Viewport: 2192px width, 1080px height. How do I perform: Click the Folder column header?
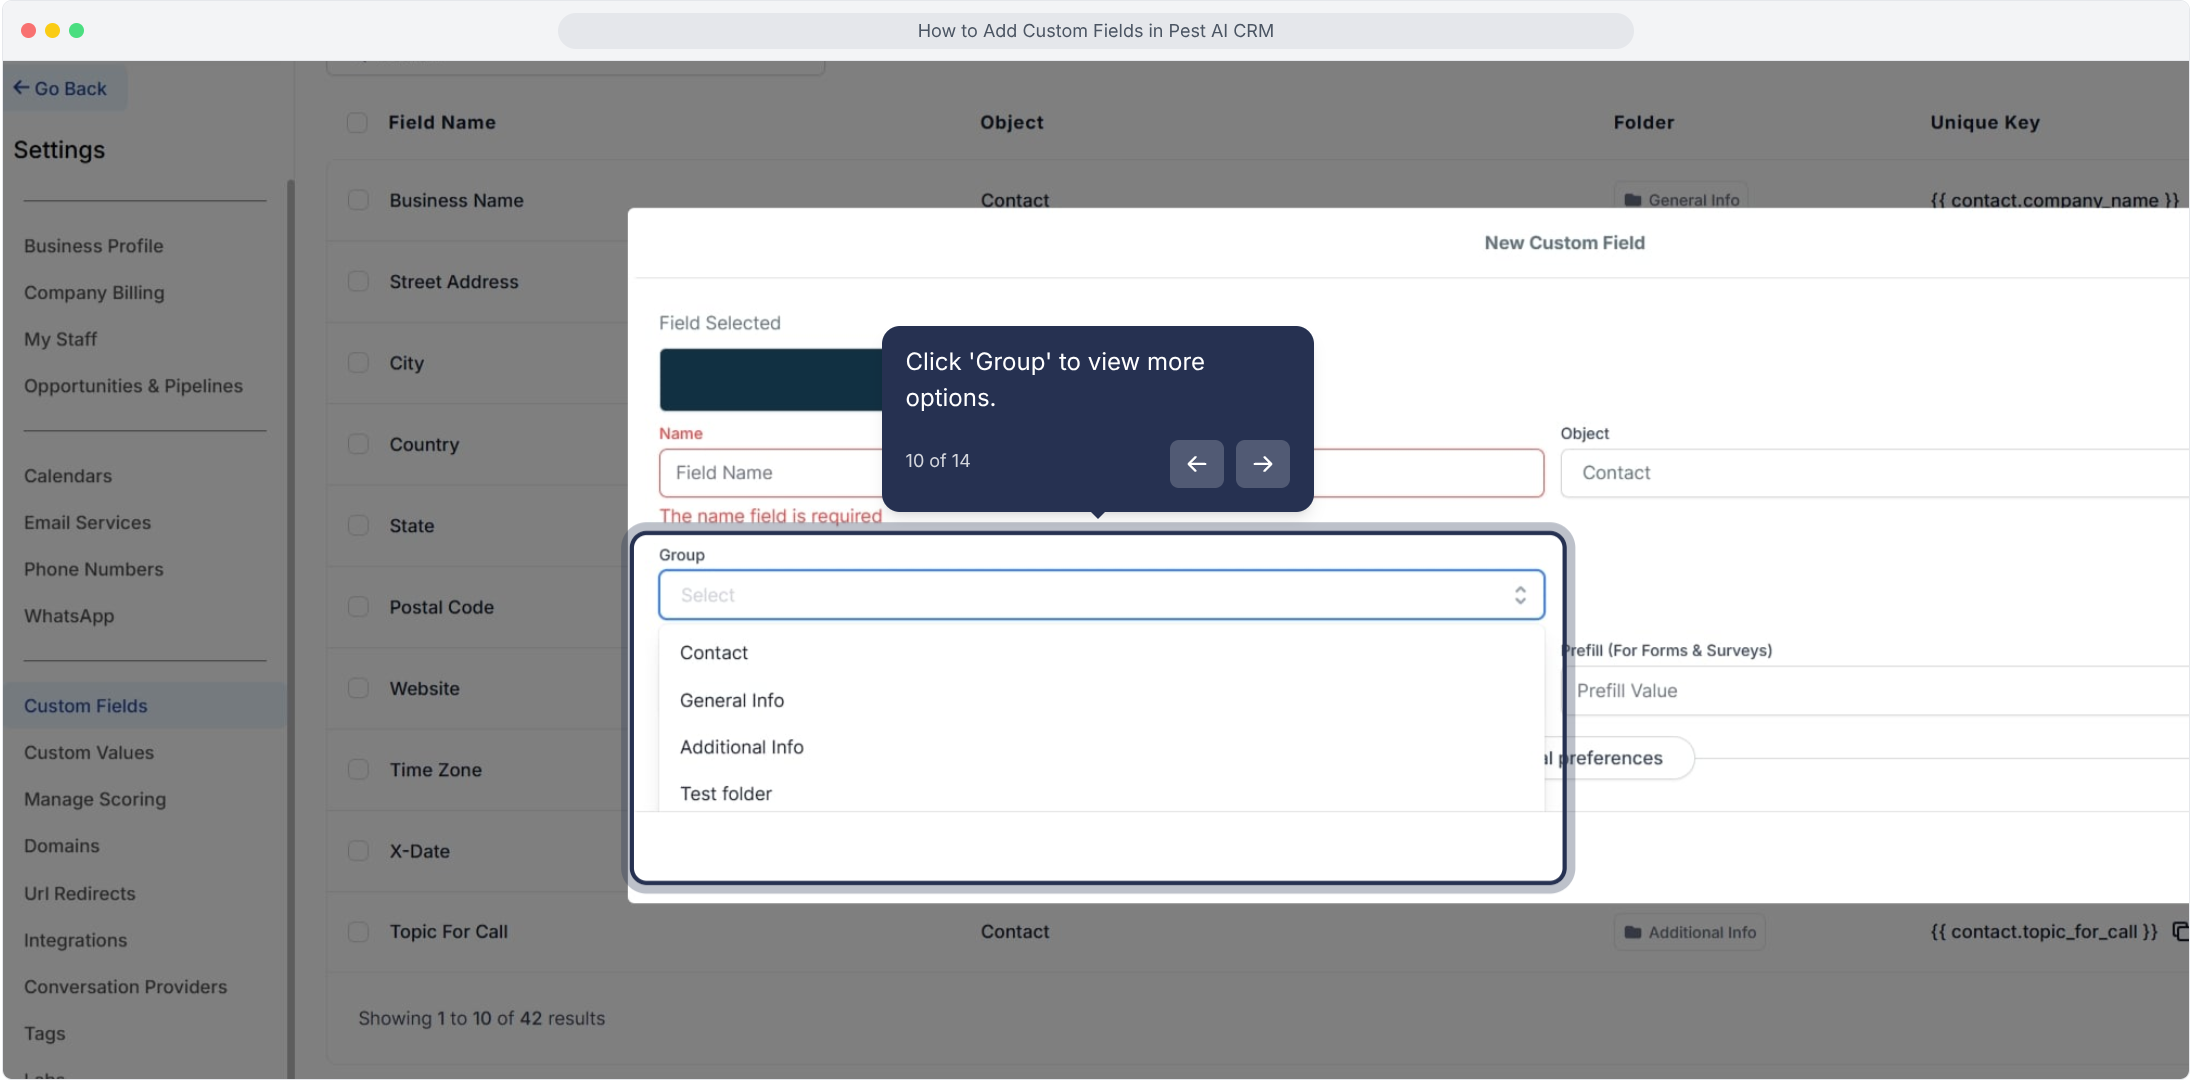tap(1644, 122)
